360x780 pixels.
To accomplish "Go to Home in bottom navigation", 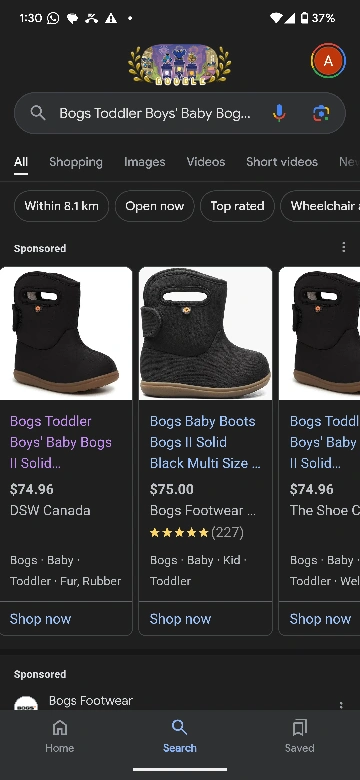I will coord(60,736).
